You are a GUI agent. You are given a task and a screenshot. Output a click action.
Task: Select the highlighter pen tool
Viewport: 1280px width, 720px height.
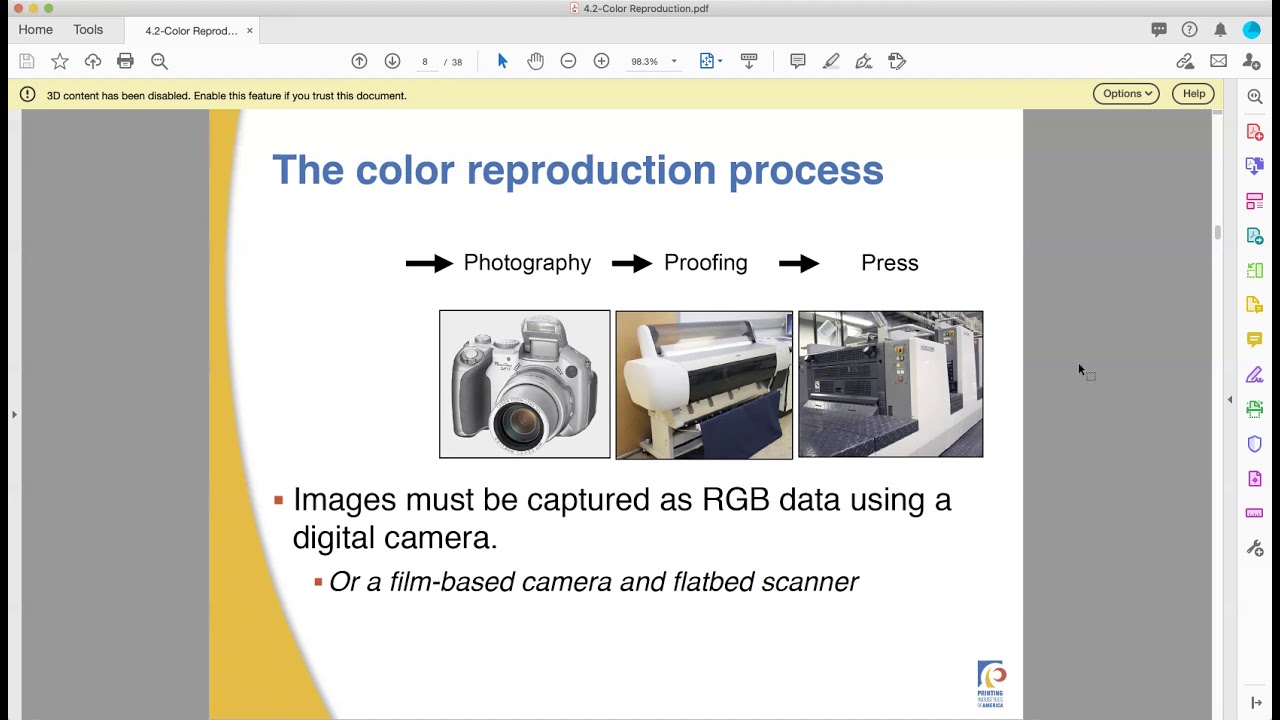click(831, 61)
